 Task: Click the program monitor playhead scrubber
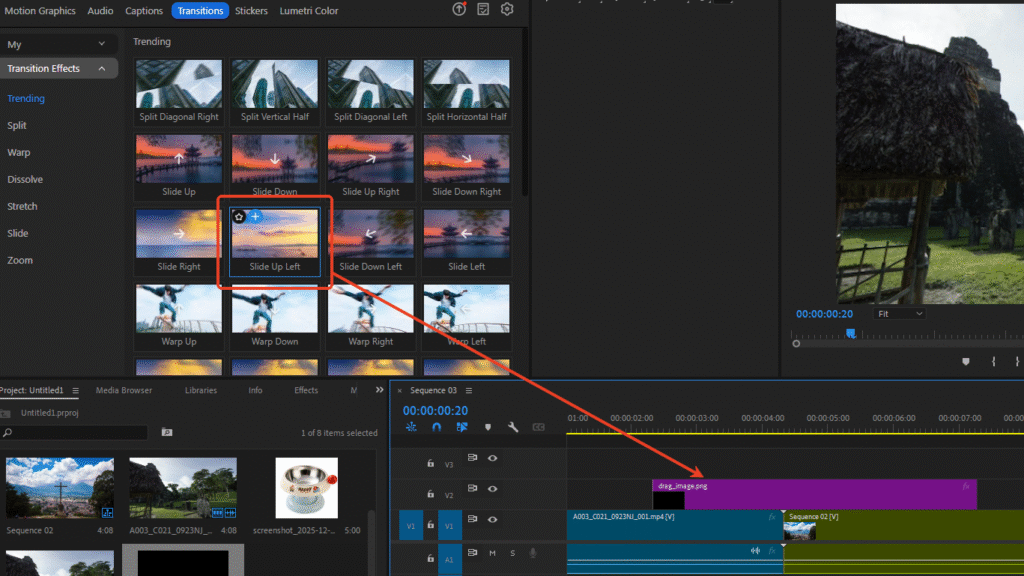851,334
